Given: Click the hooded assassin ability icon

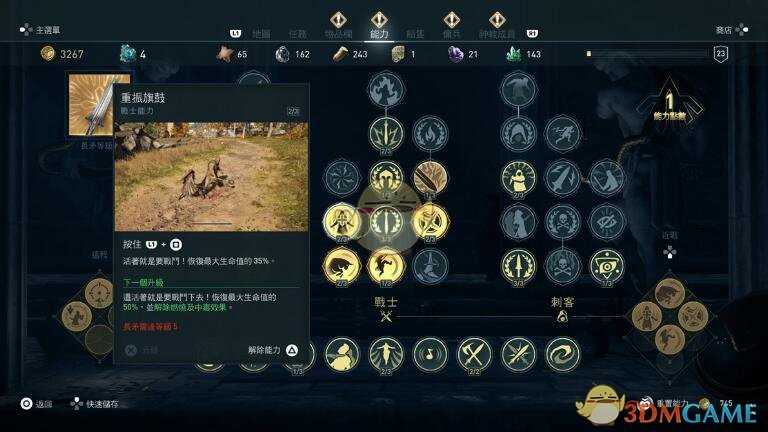Looking at the screenshot, I should coord(518,178).
